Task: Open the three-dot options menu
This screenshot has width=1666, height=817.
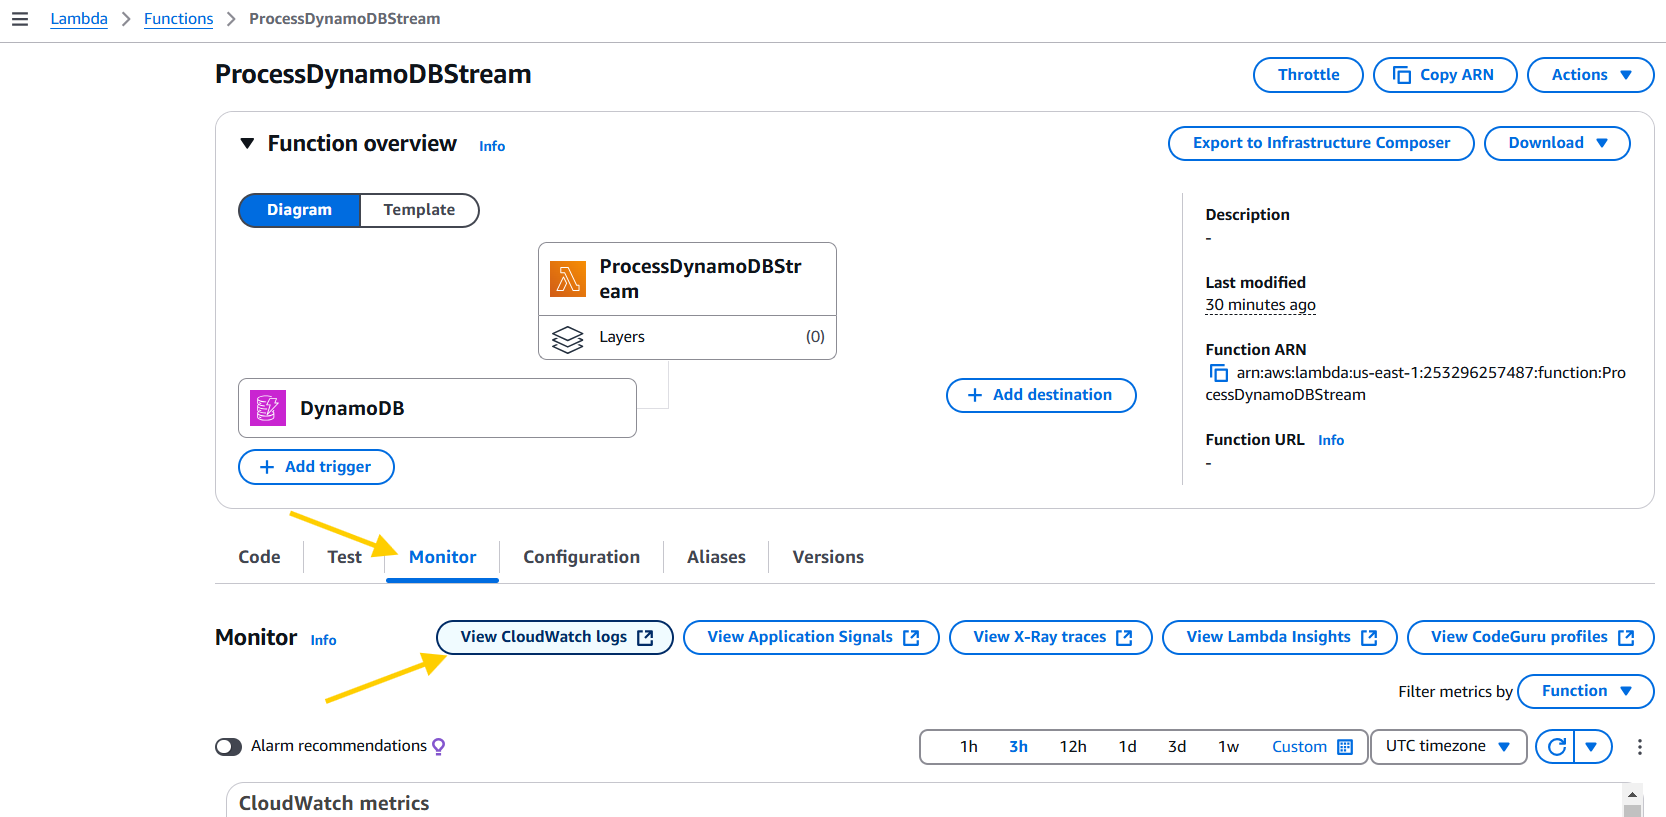Action: pyautogui.click(x=1639, y=747)
